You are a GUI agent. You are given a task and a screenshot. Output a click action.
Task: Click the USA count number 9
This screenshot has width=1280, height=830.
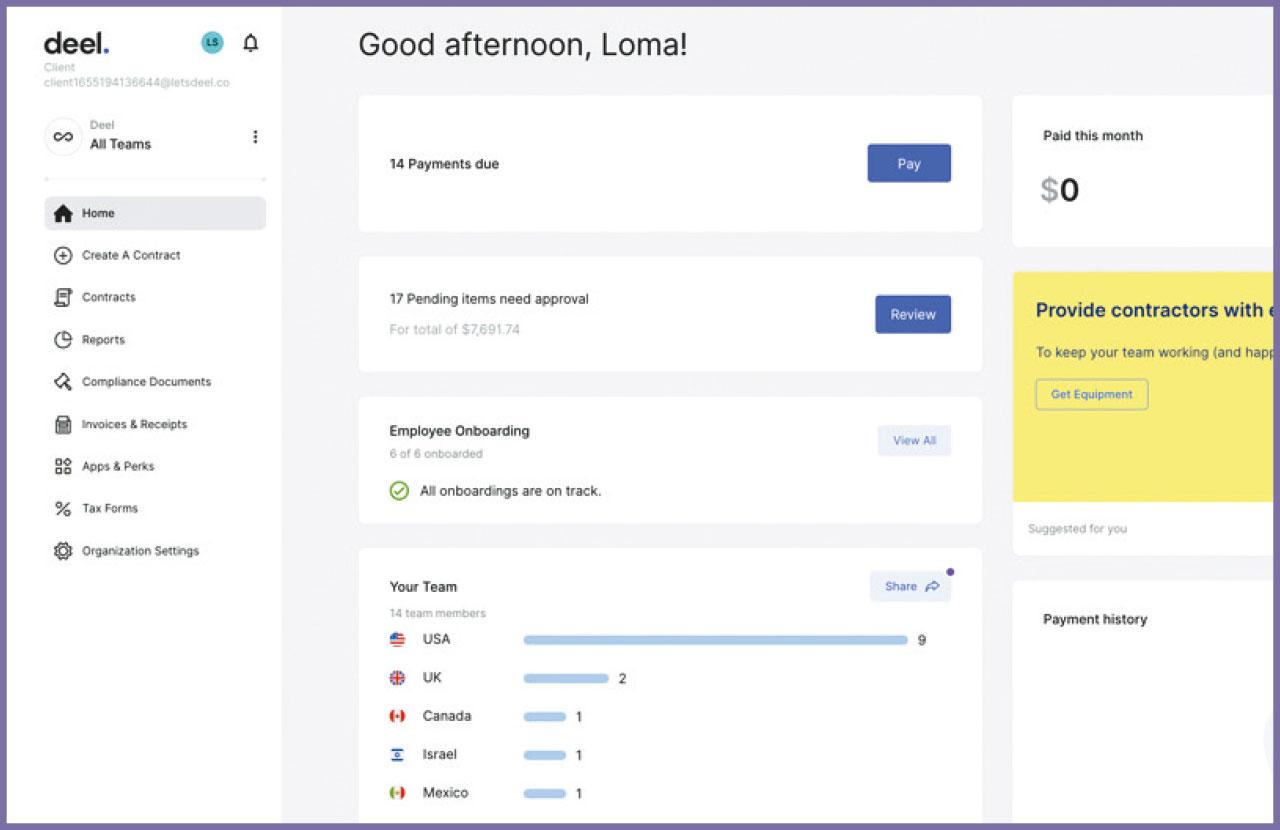pos(922,640)
